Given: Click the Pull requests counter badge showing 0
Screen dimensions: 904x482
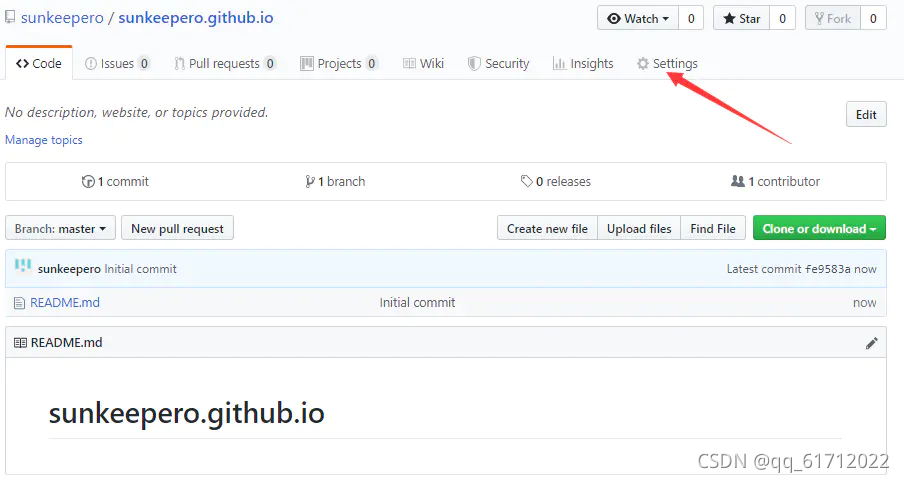Looking at the screenshot, I should click(270, 63).
